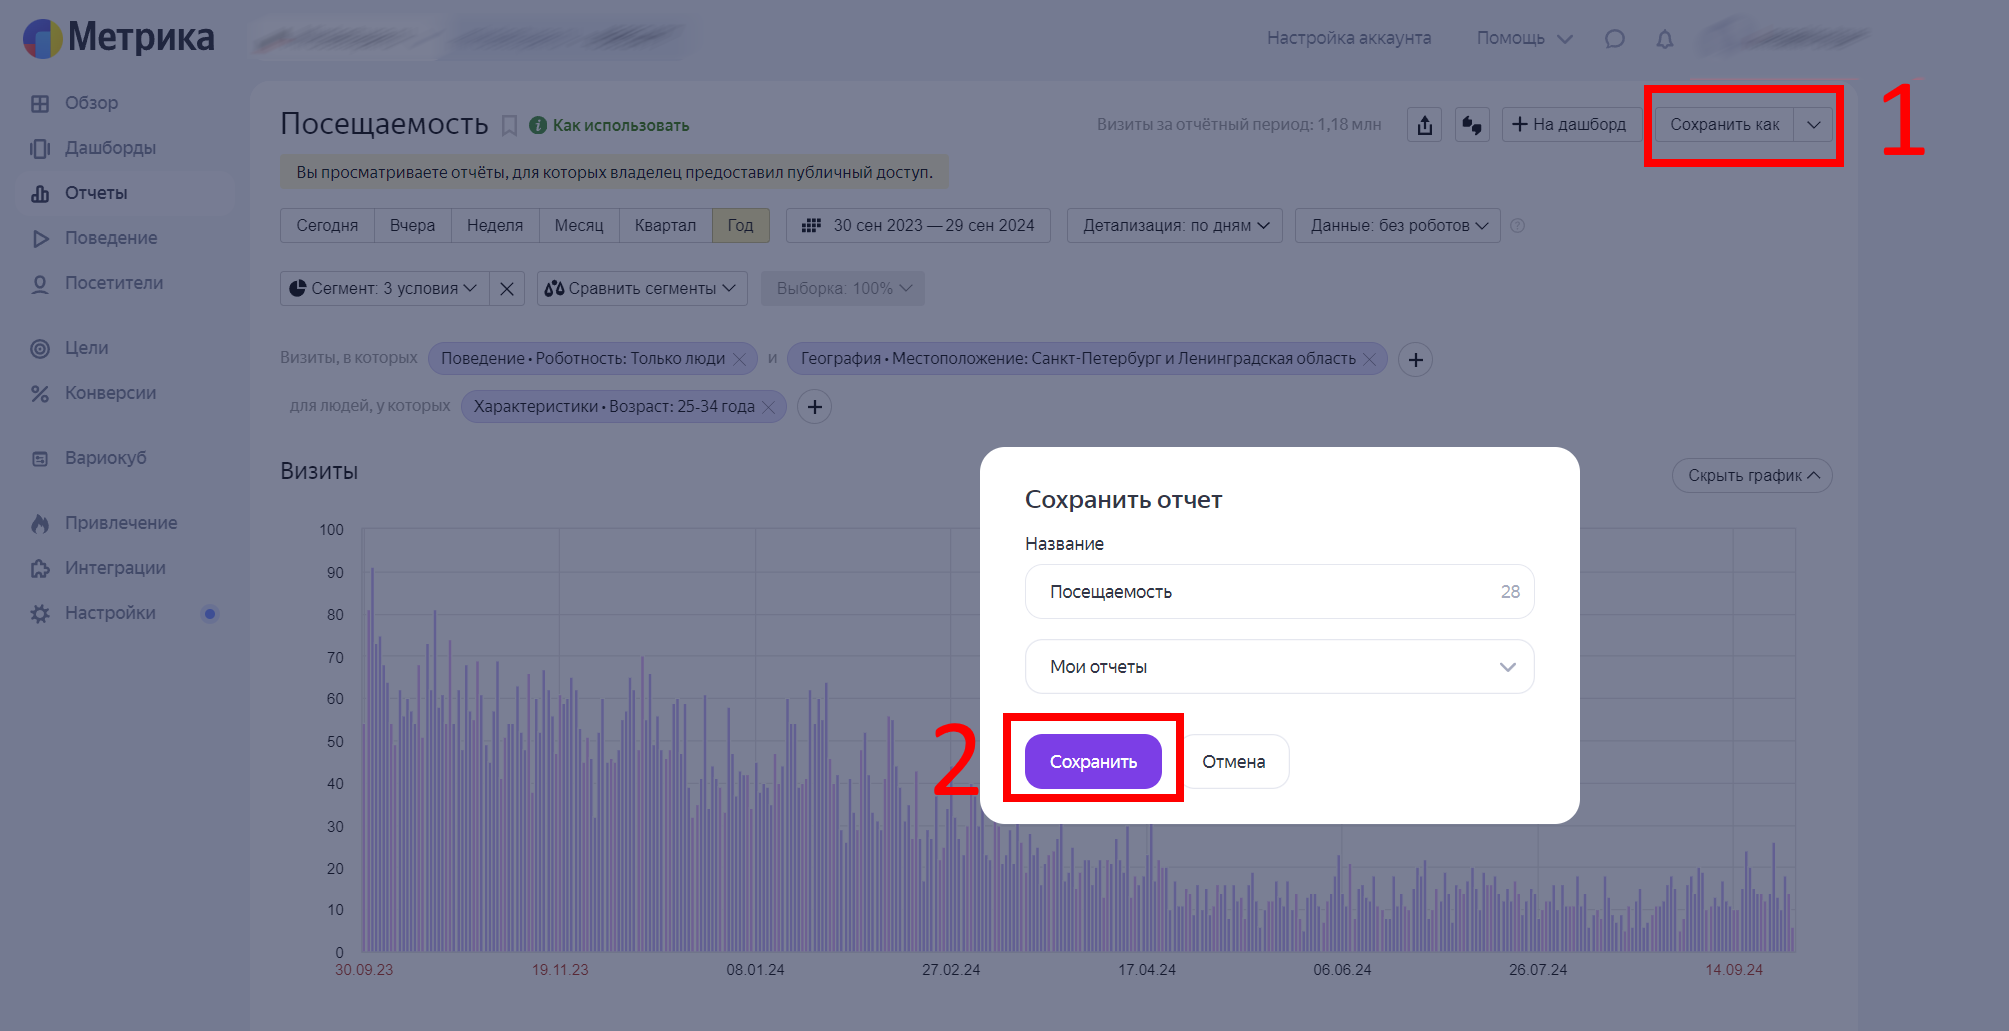Click the compare periods icon button
Image resolution: width=2009 pixels, height=1031 pixels.
(1472, 125)
